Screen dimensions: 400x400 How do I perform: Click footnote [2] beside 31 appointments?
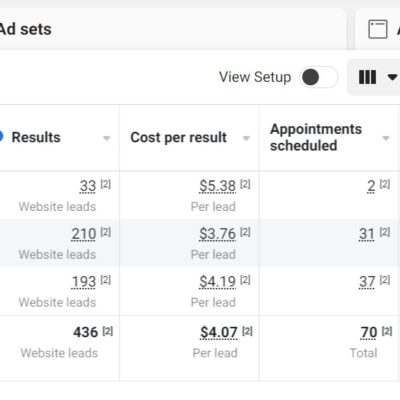[385, 232]
